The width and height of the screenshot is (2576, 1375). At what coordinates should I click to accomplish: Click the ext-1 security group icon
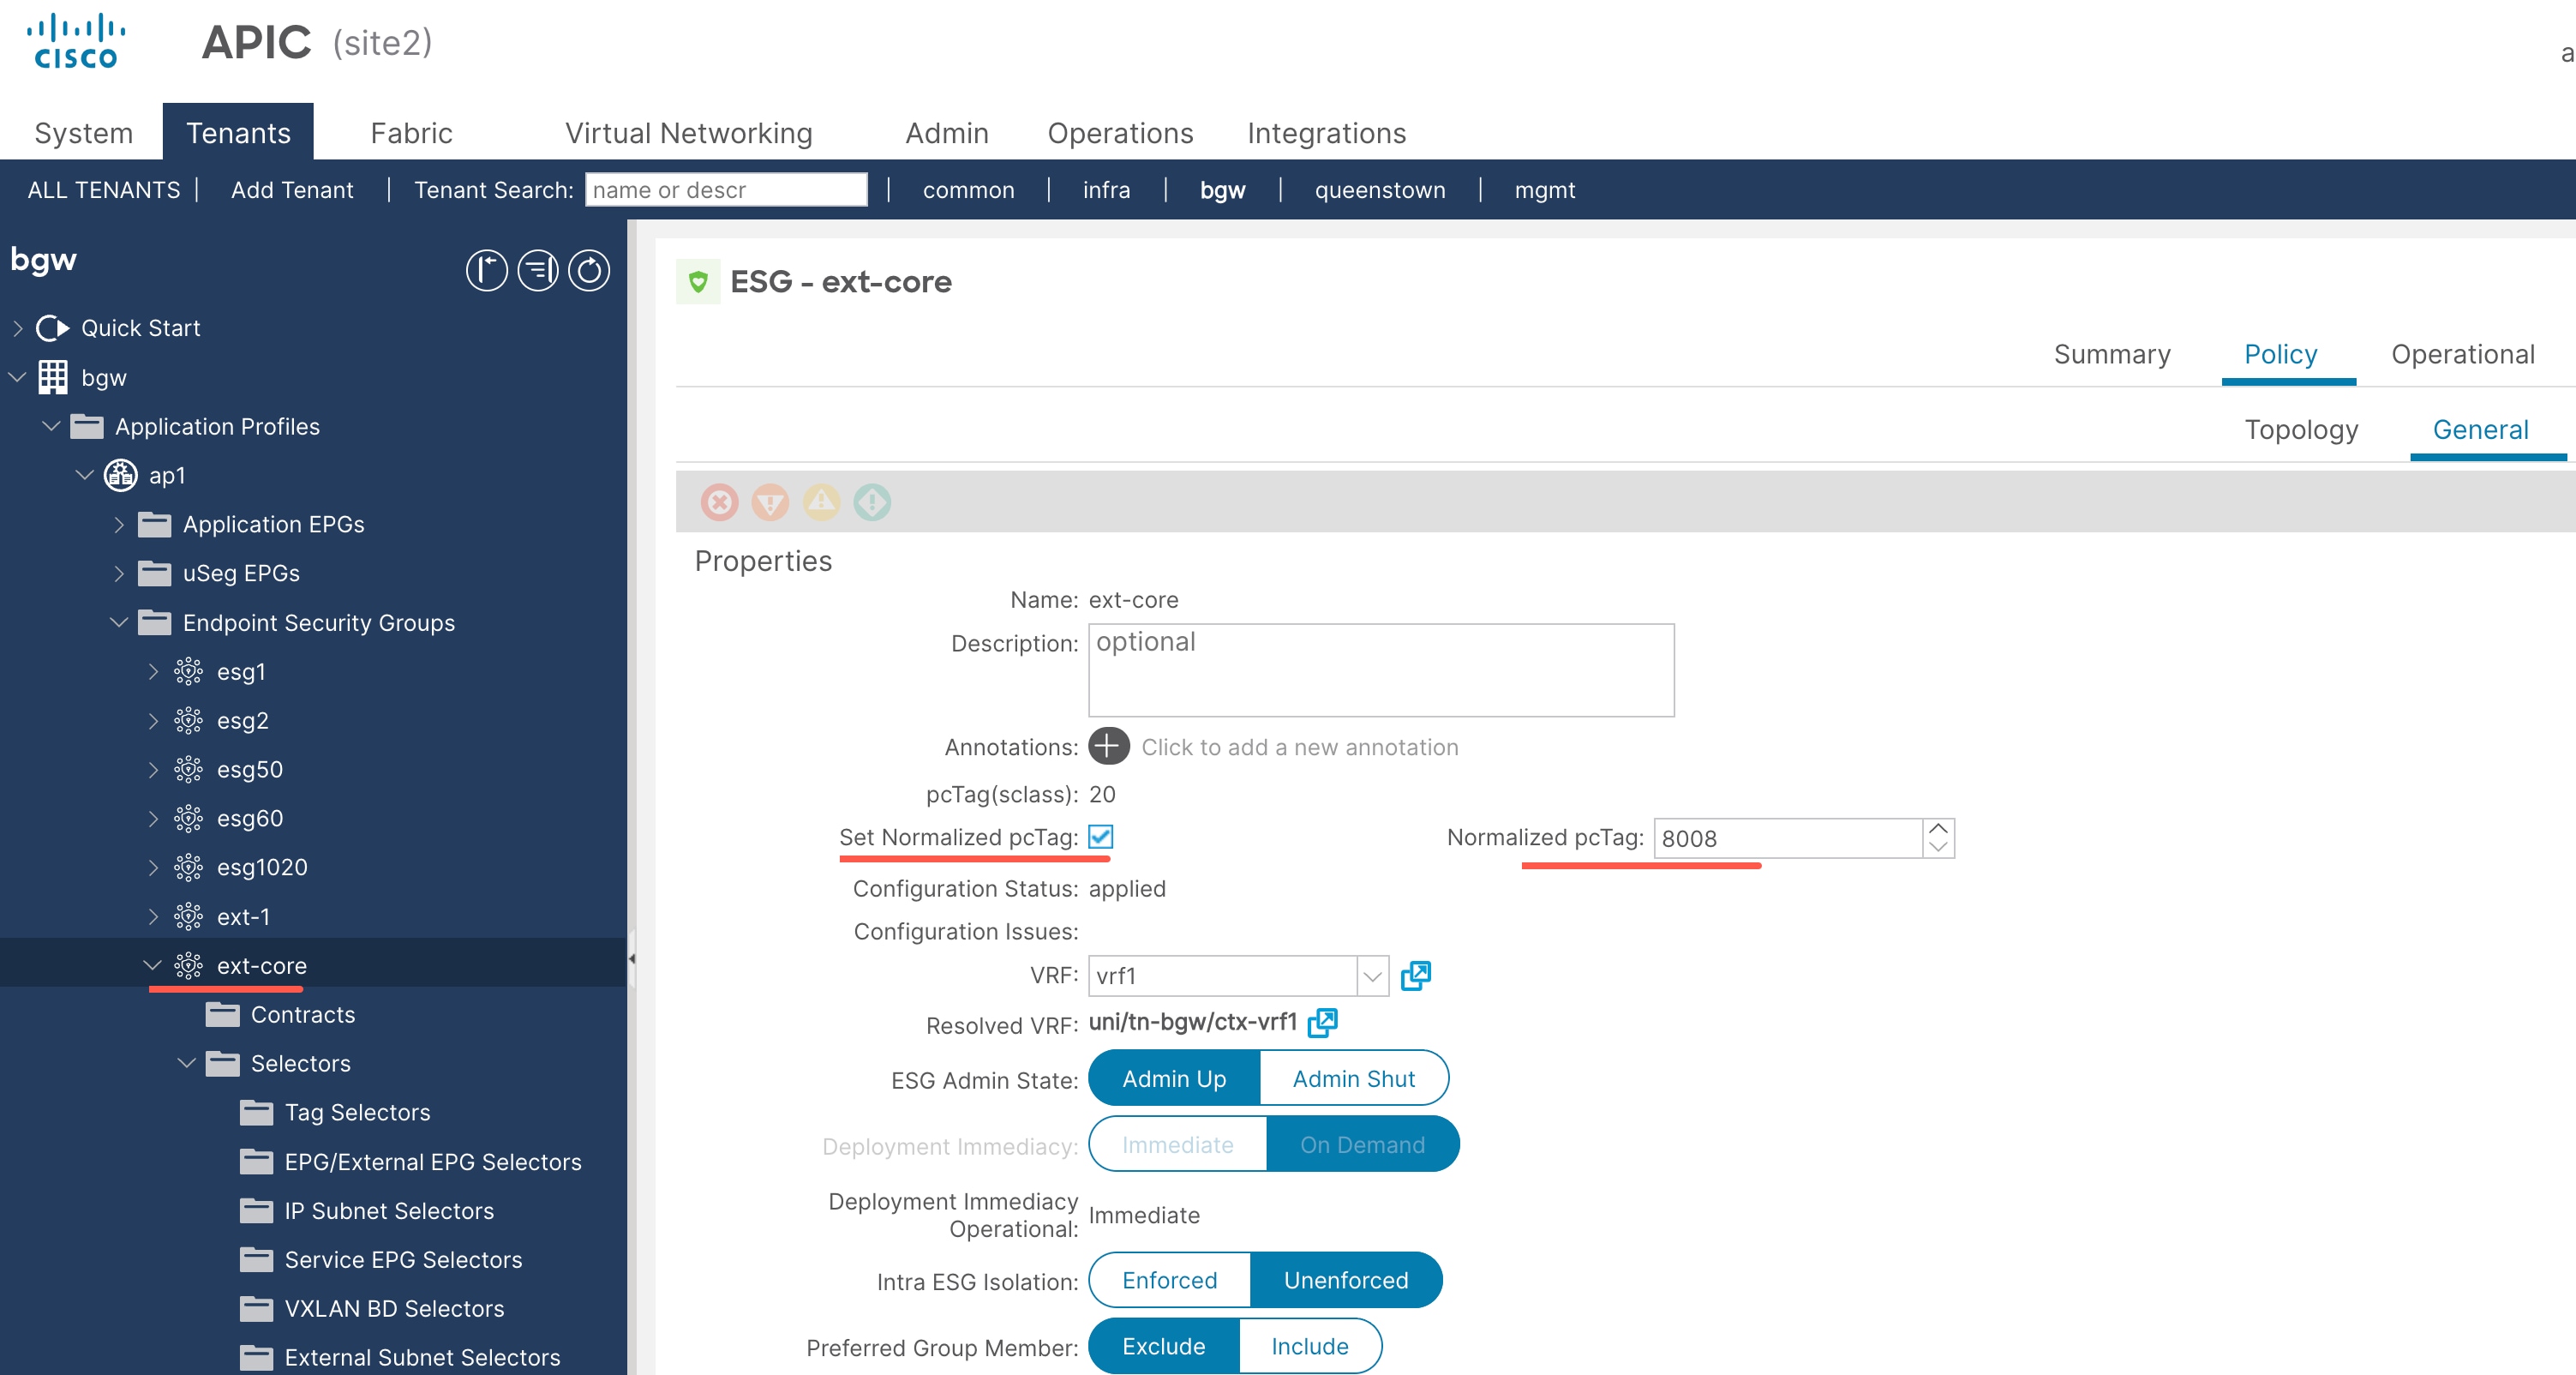point(188,916)
